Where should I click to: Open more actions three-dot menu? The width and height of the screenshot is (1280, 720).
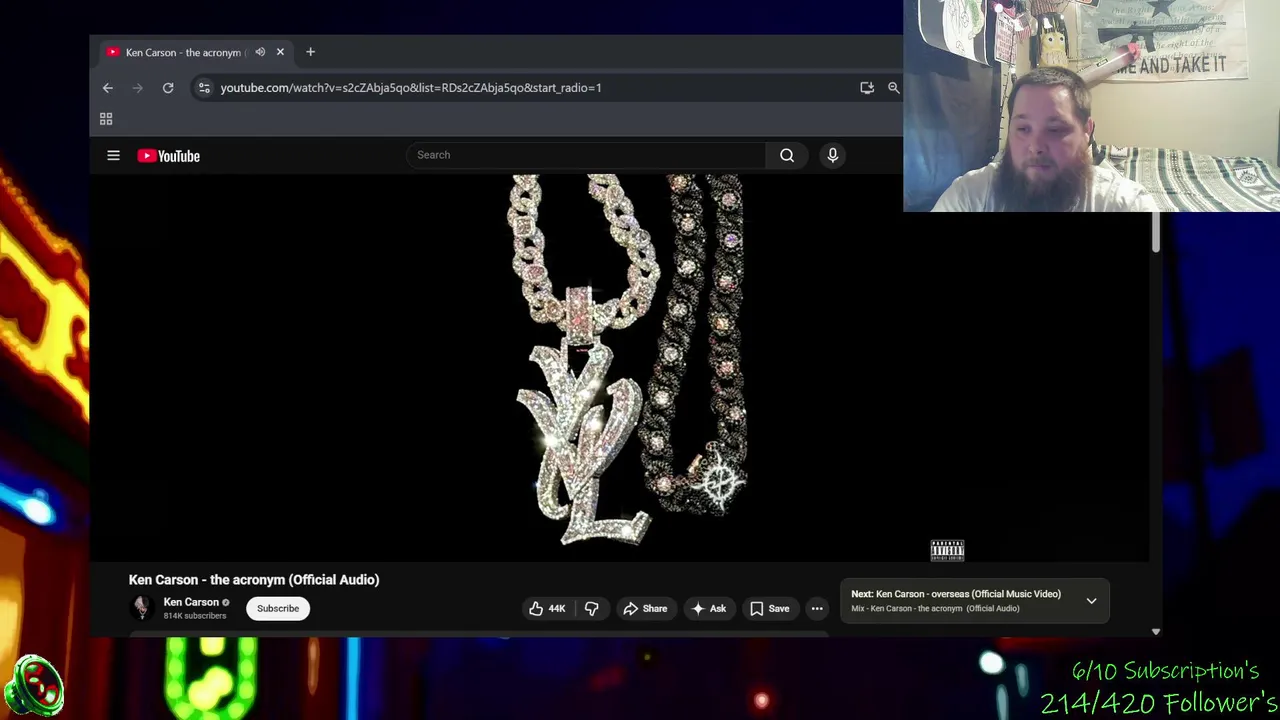[817, 608]
